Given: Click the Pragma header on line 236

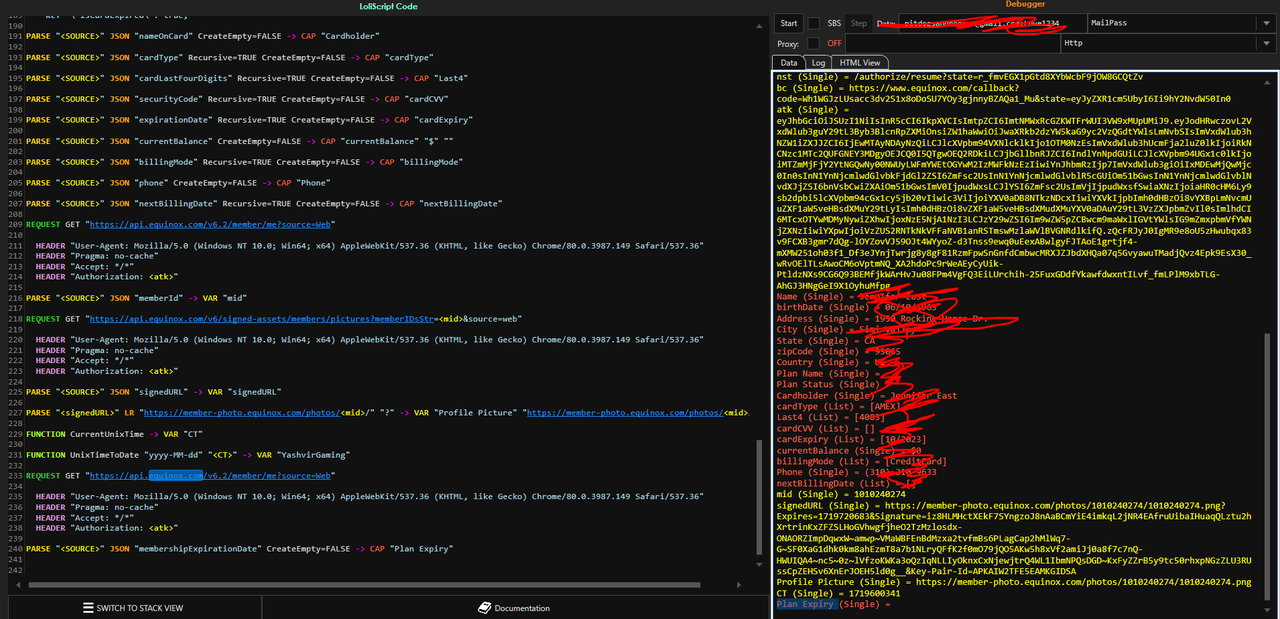Looking at the screenshot, I should click(96, 506).
